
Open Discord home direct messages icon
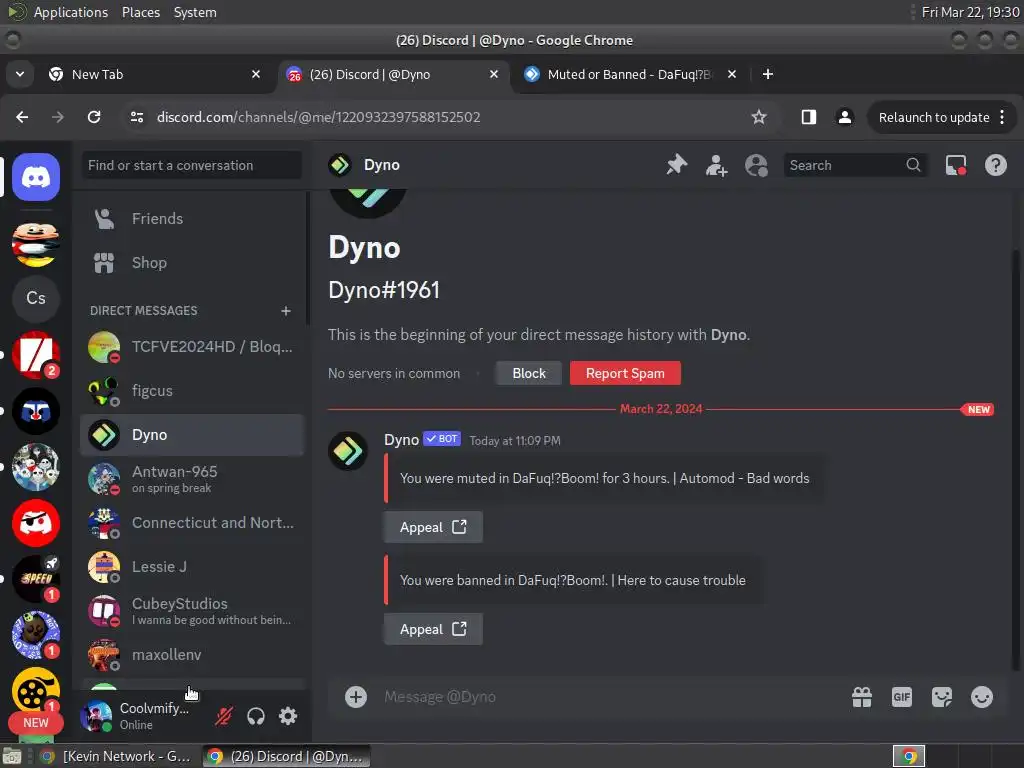pos(36,177)
